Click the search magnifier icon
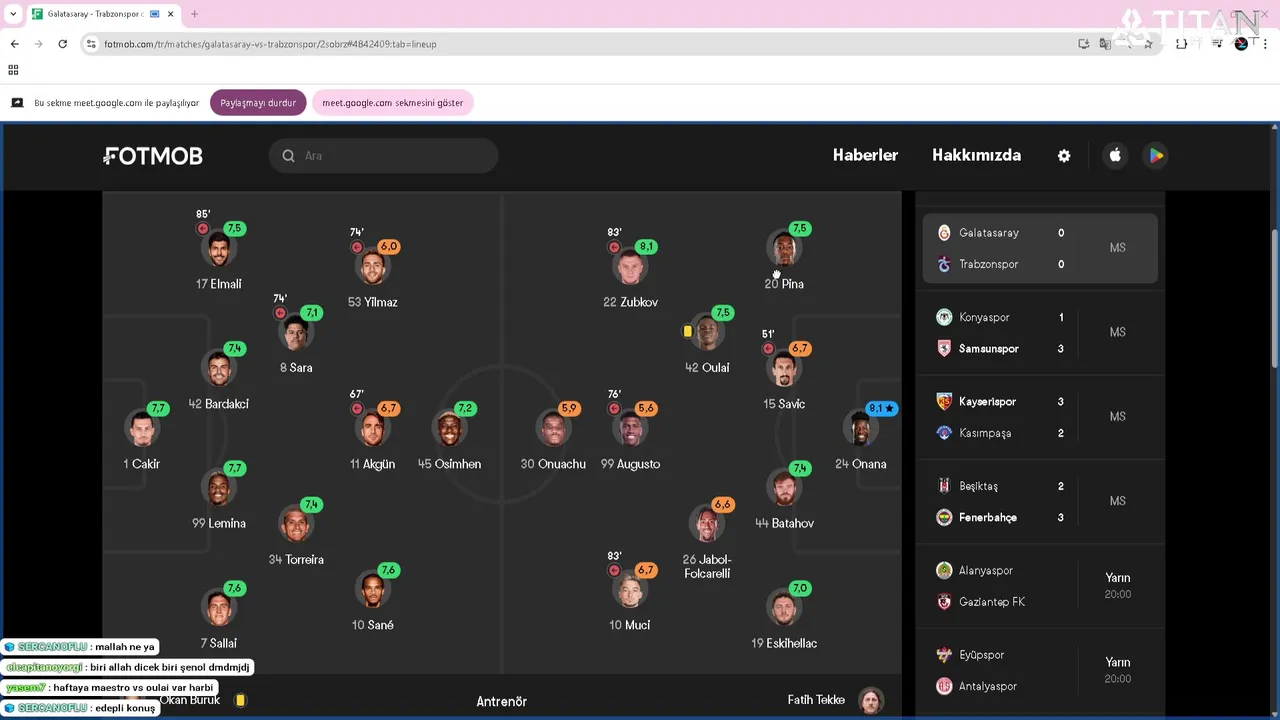Viewport: 1280px width, 720px height. click(x=288, y=156)
